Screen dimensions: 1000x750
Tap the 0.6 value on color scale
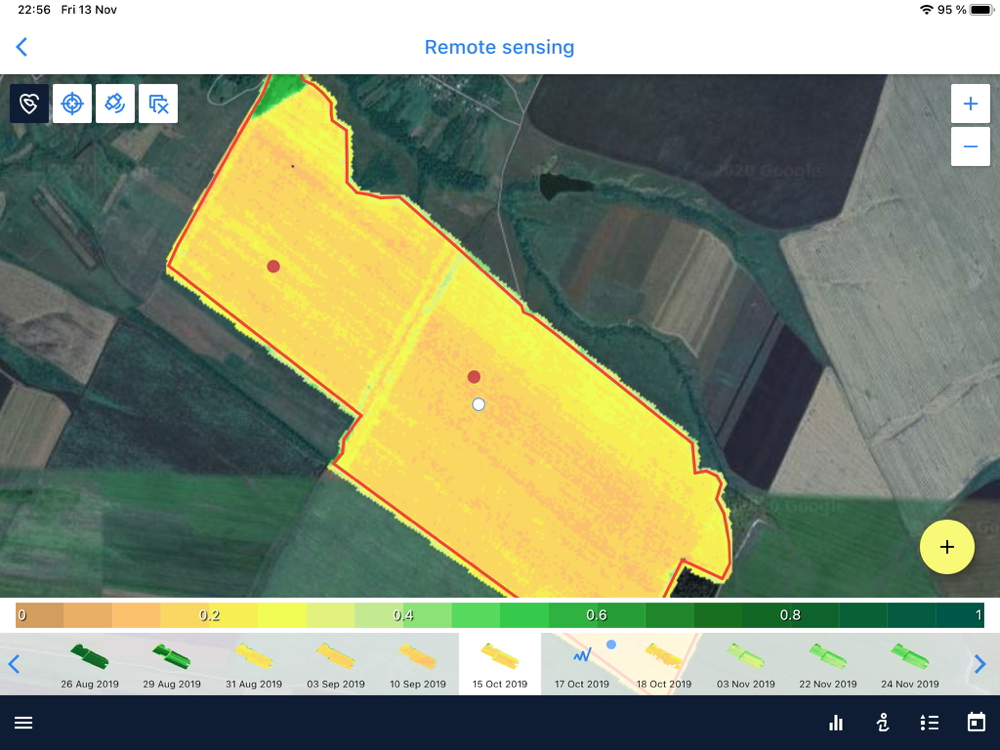596,615
